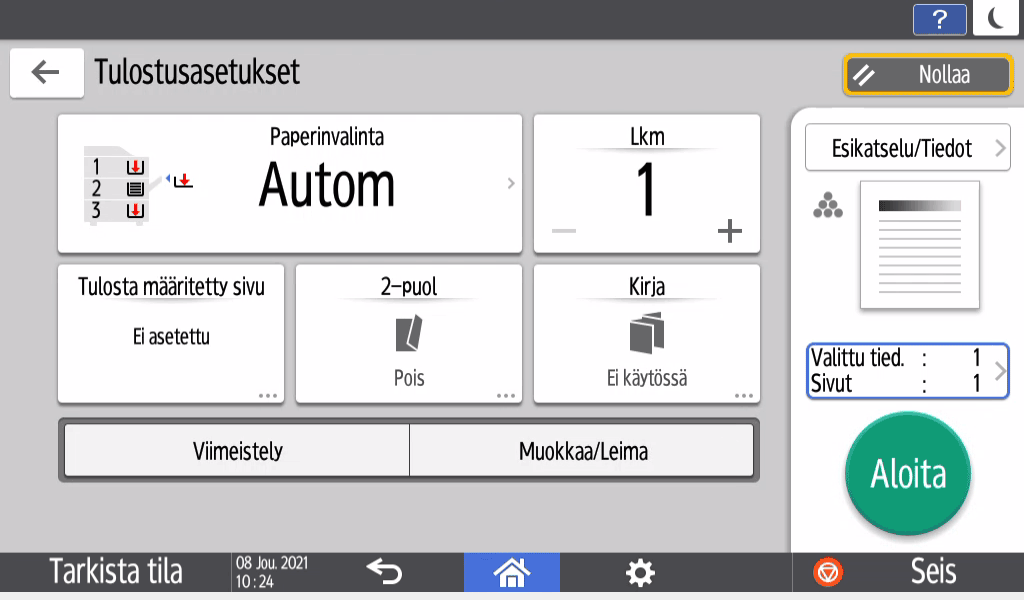Switch to Muokkaa/Leima tab

coord(581,450)
